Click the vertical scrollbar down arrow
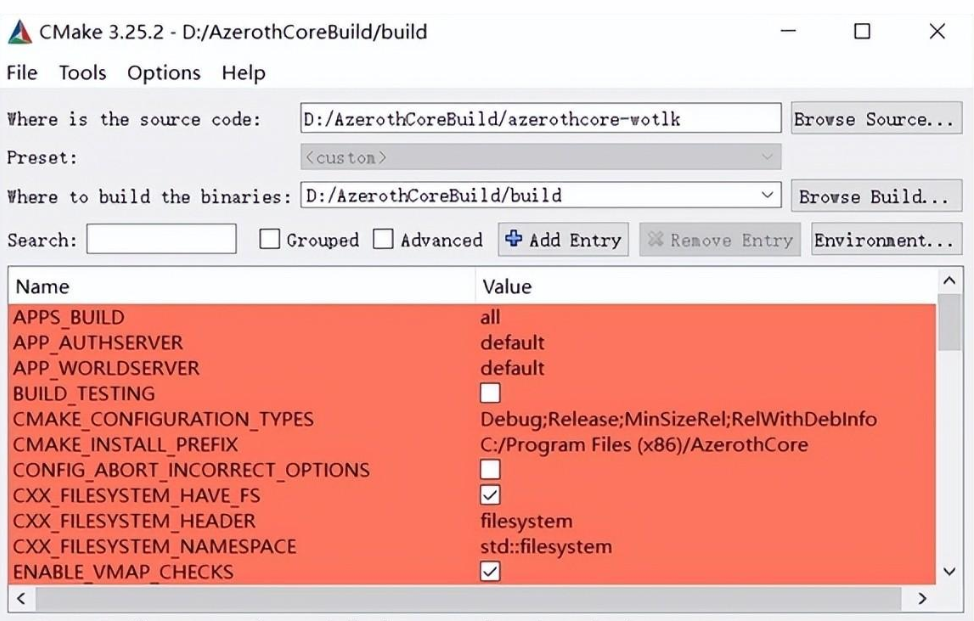 pos(949,571)
